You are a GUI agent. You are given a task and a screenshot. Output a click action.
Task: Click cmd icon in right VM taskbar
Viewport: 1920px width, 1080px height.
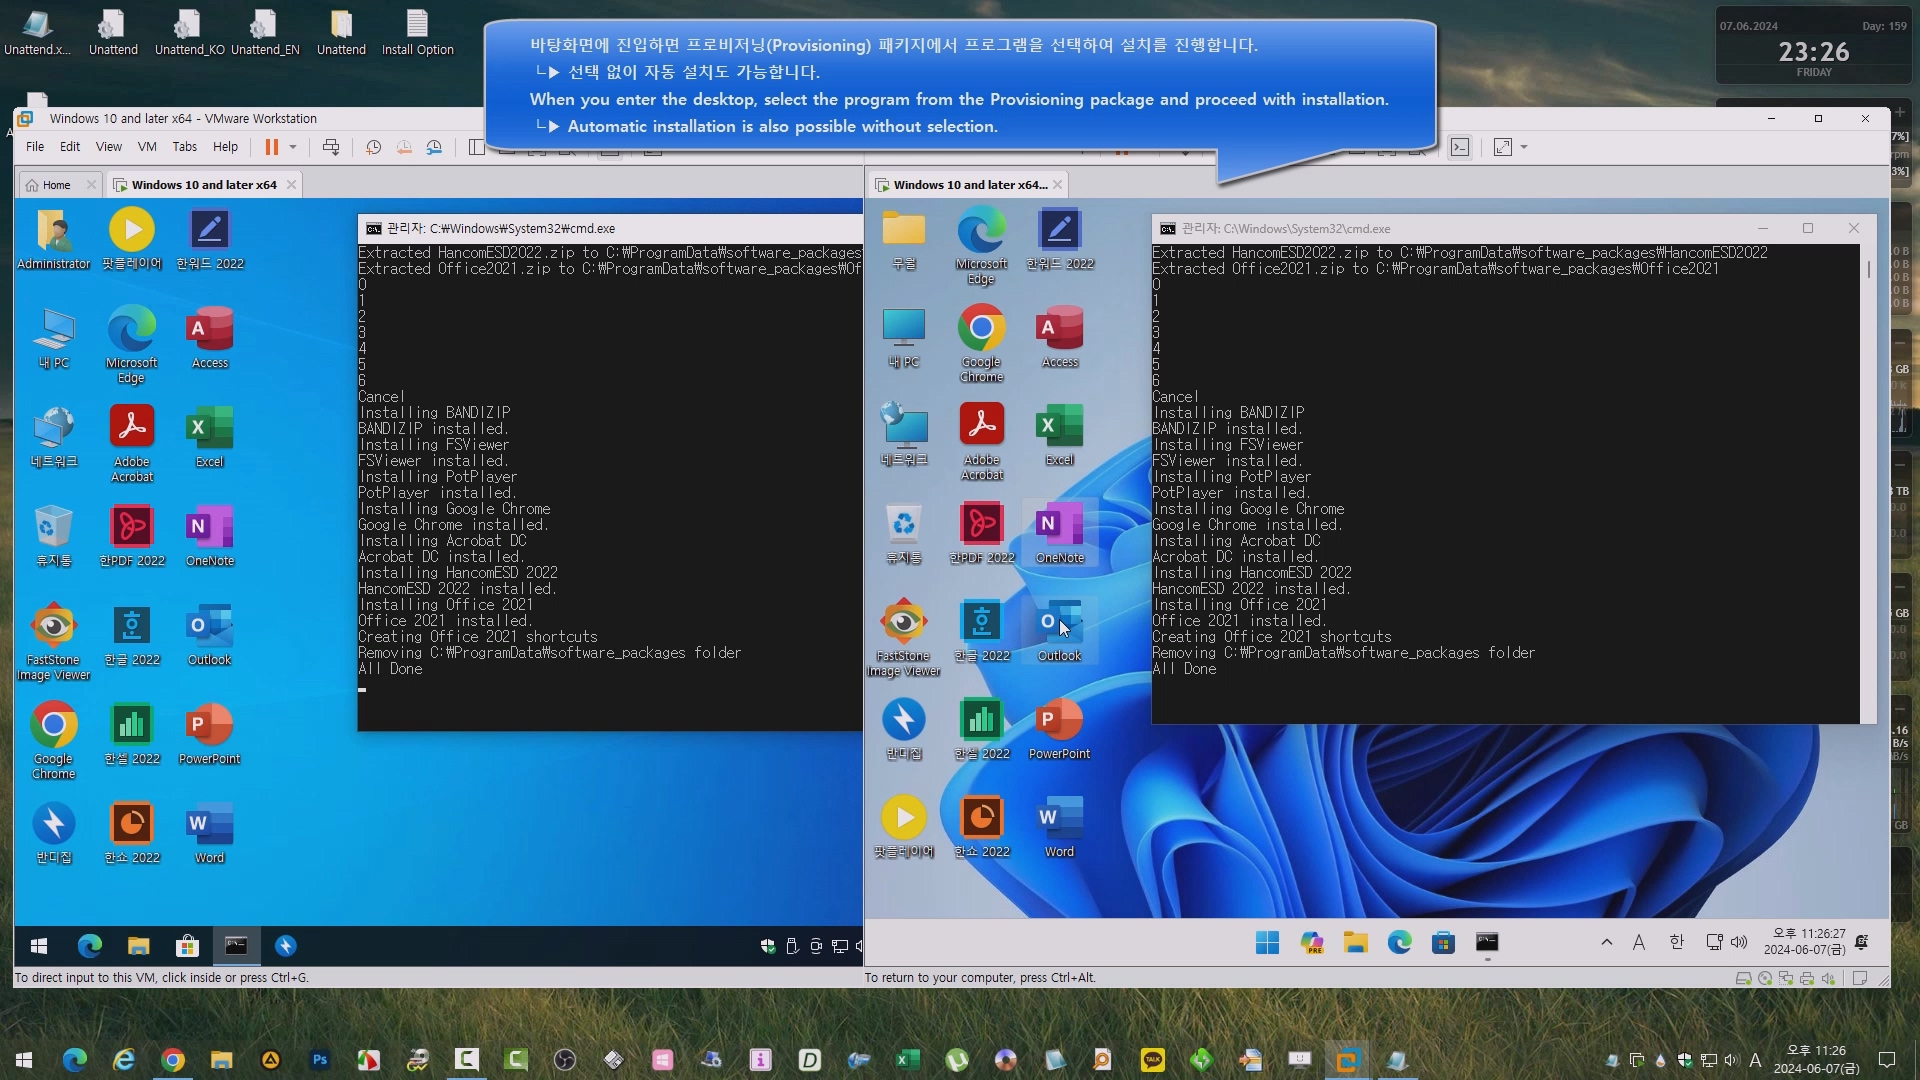tap(1487, 943)
